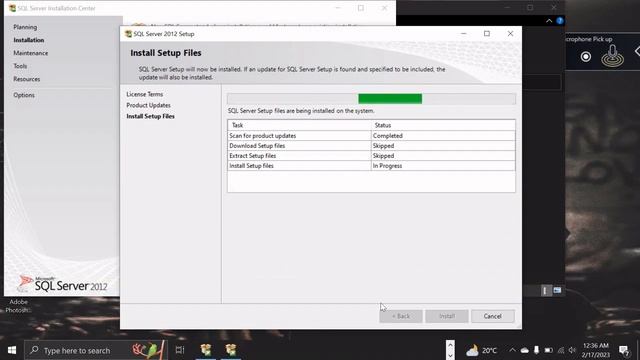Click the microphone pick up icon
This screenshot has height=360, width=640.
point(612,56)
